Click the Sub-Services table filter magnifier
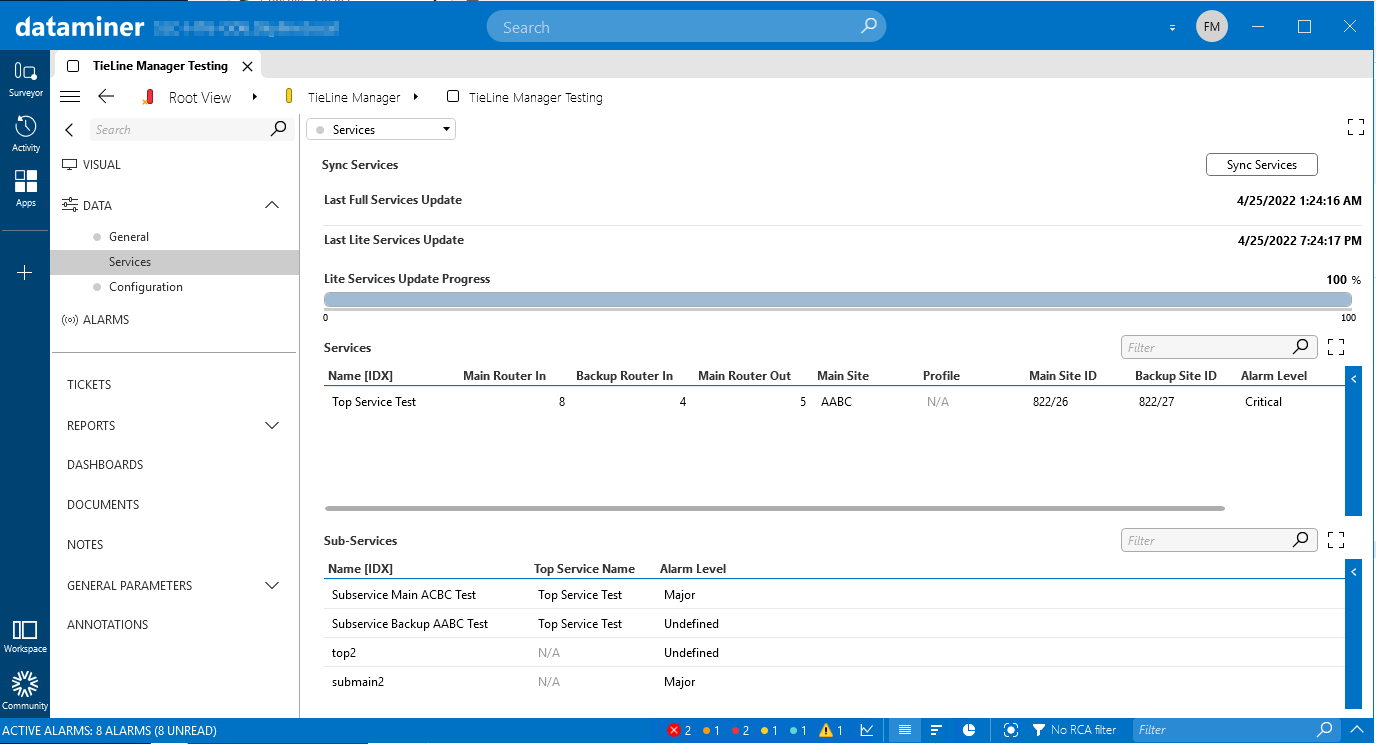 pyautogui.click(x=1300, y=540)
